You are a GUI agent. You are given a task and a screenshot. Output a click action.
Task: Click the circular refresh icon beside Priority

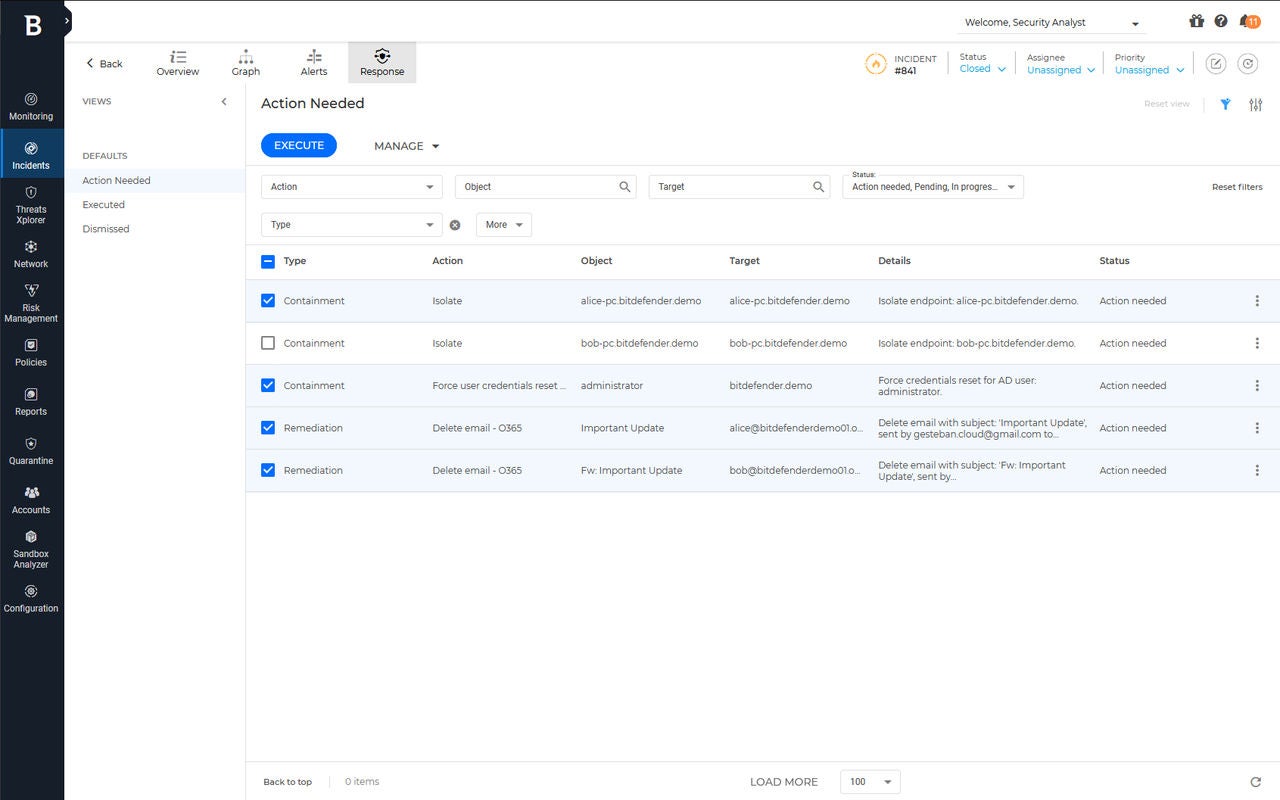(x=1248, y=64)
